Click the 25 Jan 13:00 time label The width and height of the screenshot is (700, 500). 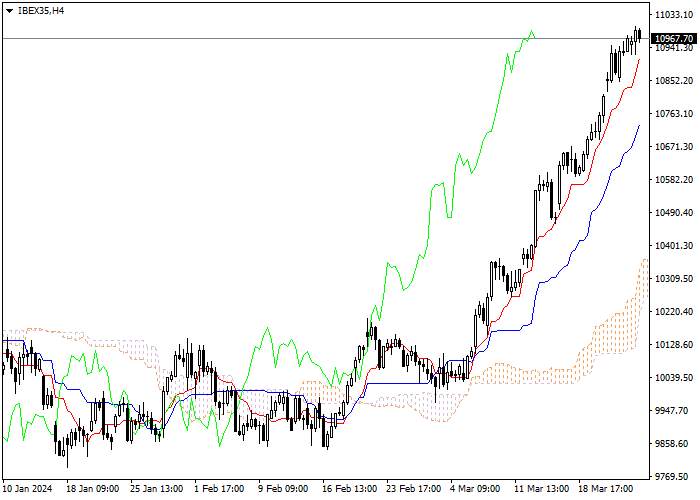pos(157,489)
